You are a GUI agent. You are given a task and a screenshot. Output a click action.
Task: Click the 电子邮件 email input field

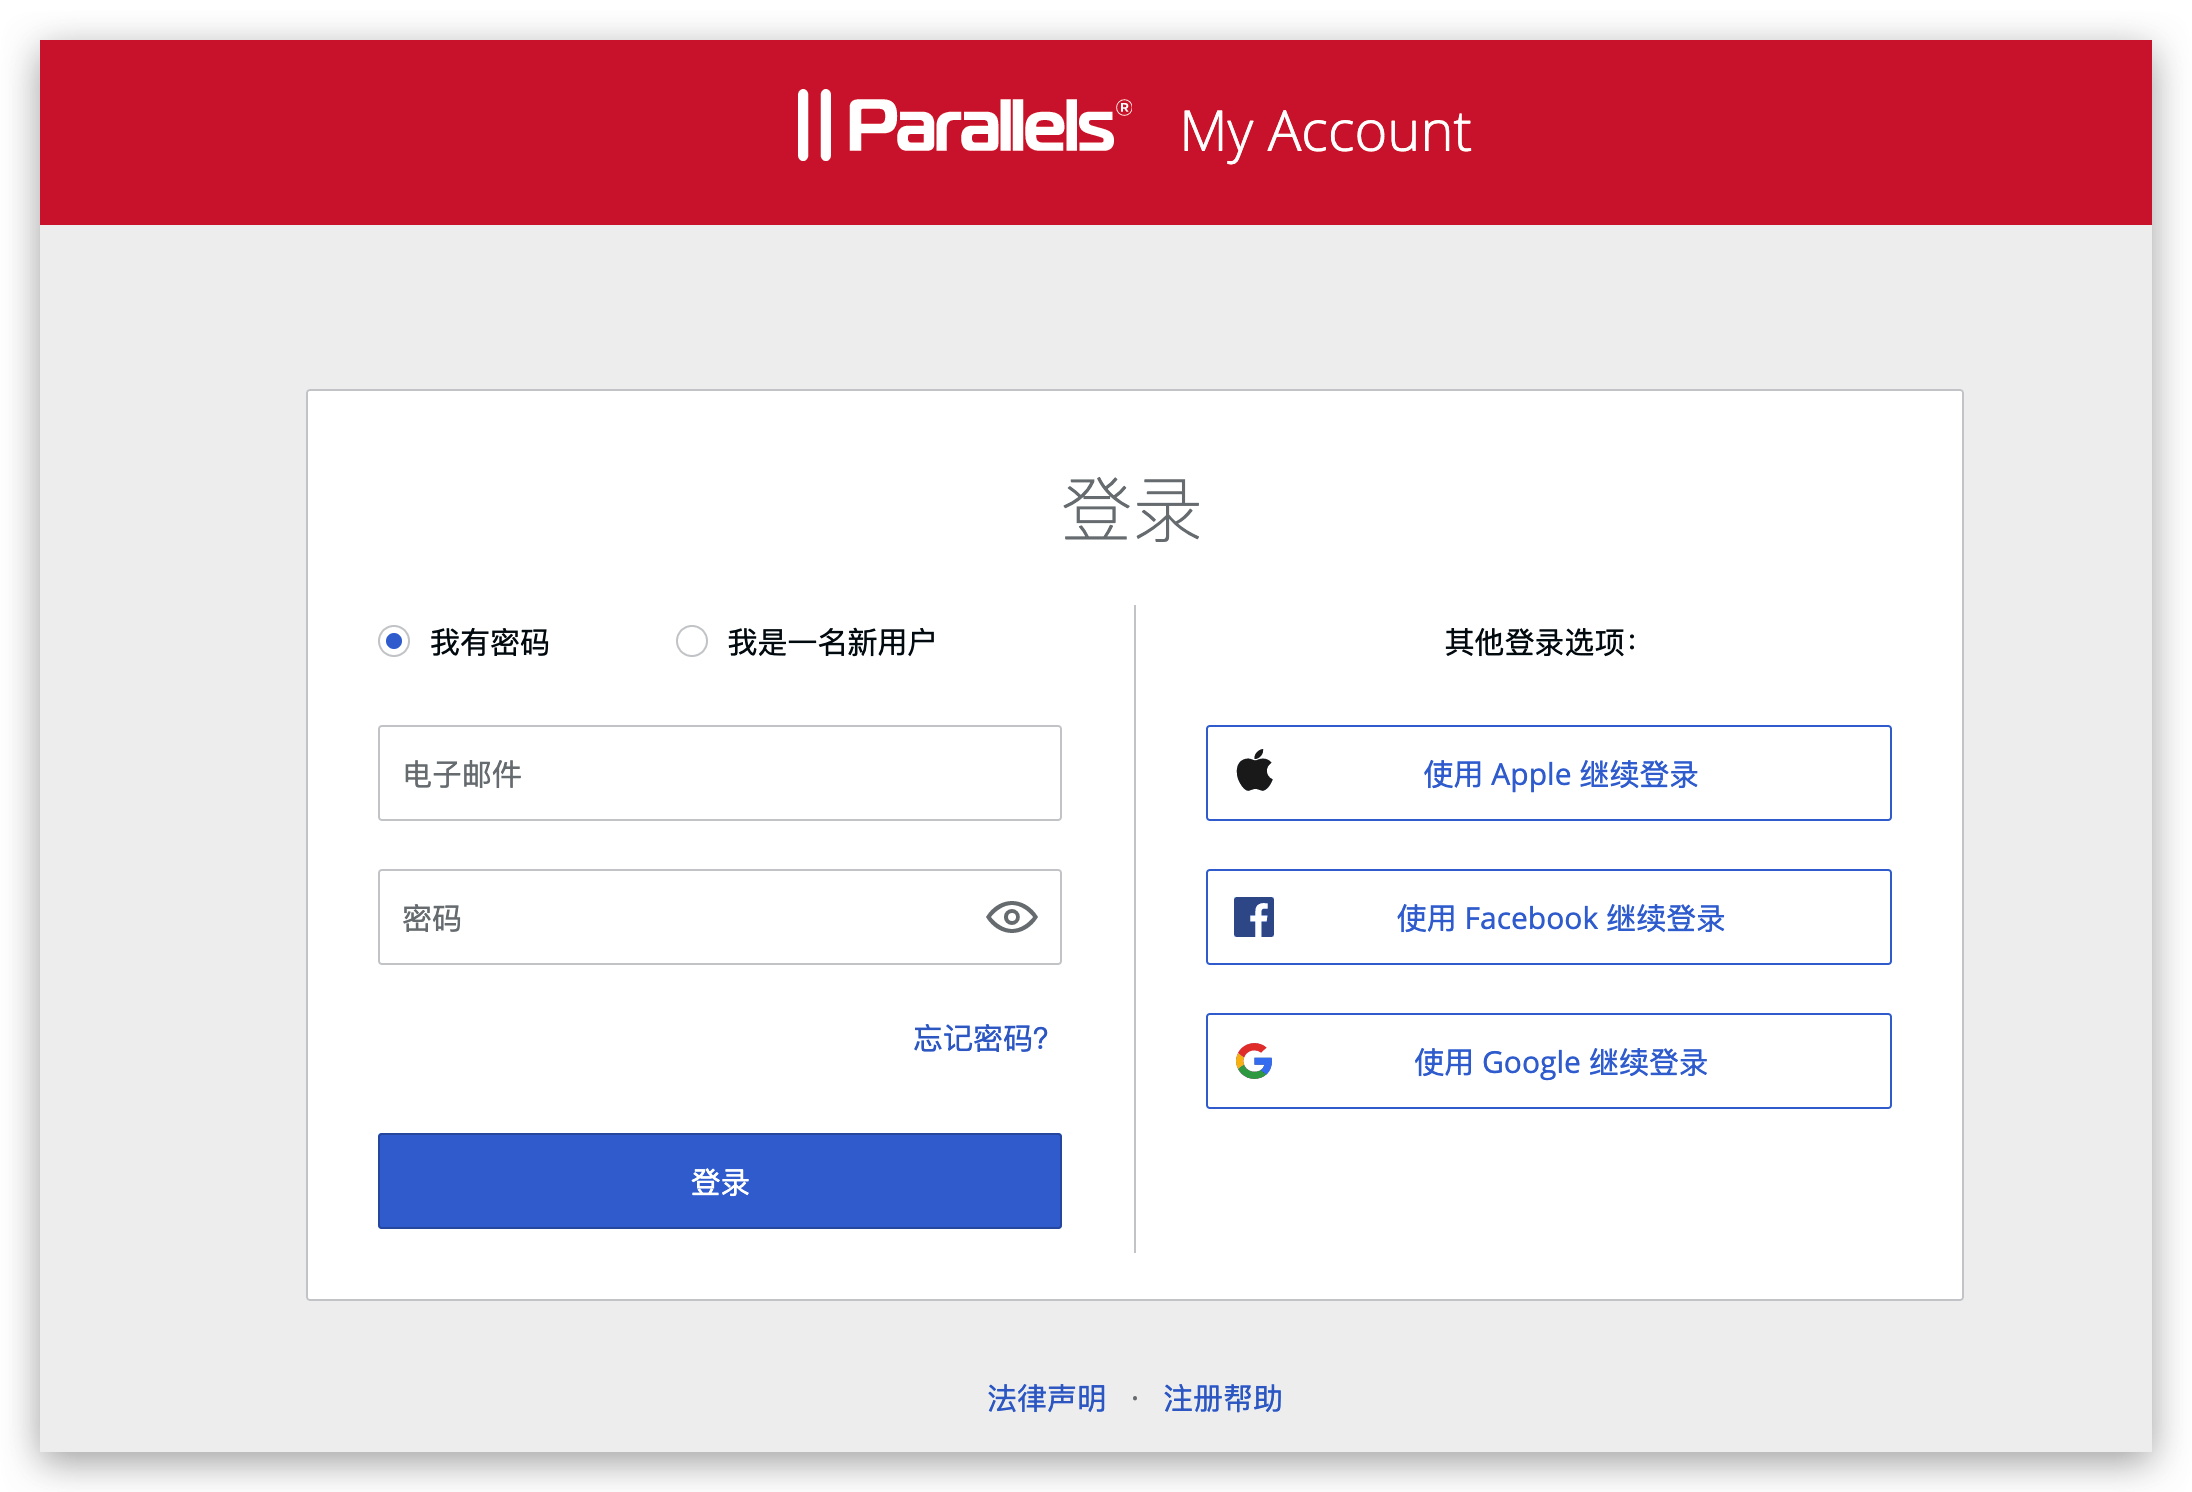(x=721, y=771)
